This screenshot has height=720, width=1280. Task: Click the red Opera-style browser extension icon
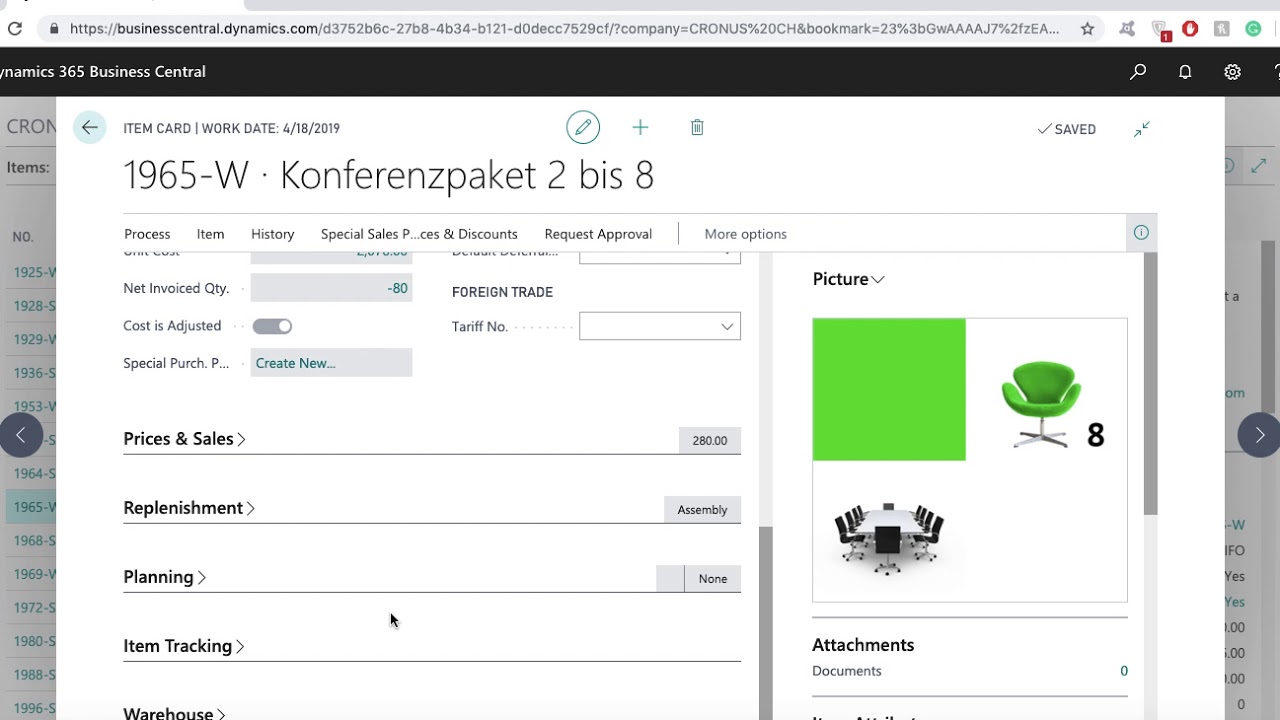1190,29
